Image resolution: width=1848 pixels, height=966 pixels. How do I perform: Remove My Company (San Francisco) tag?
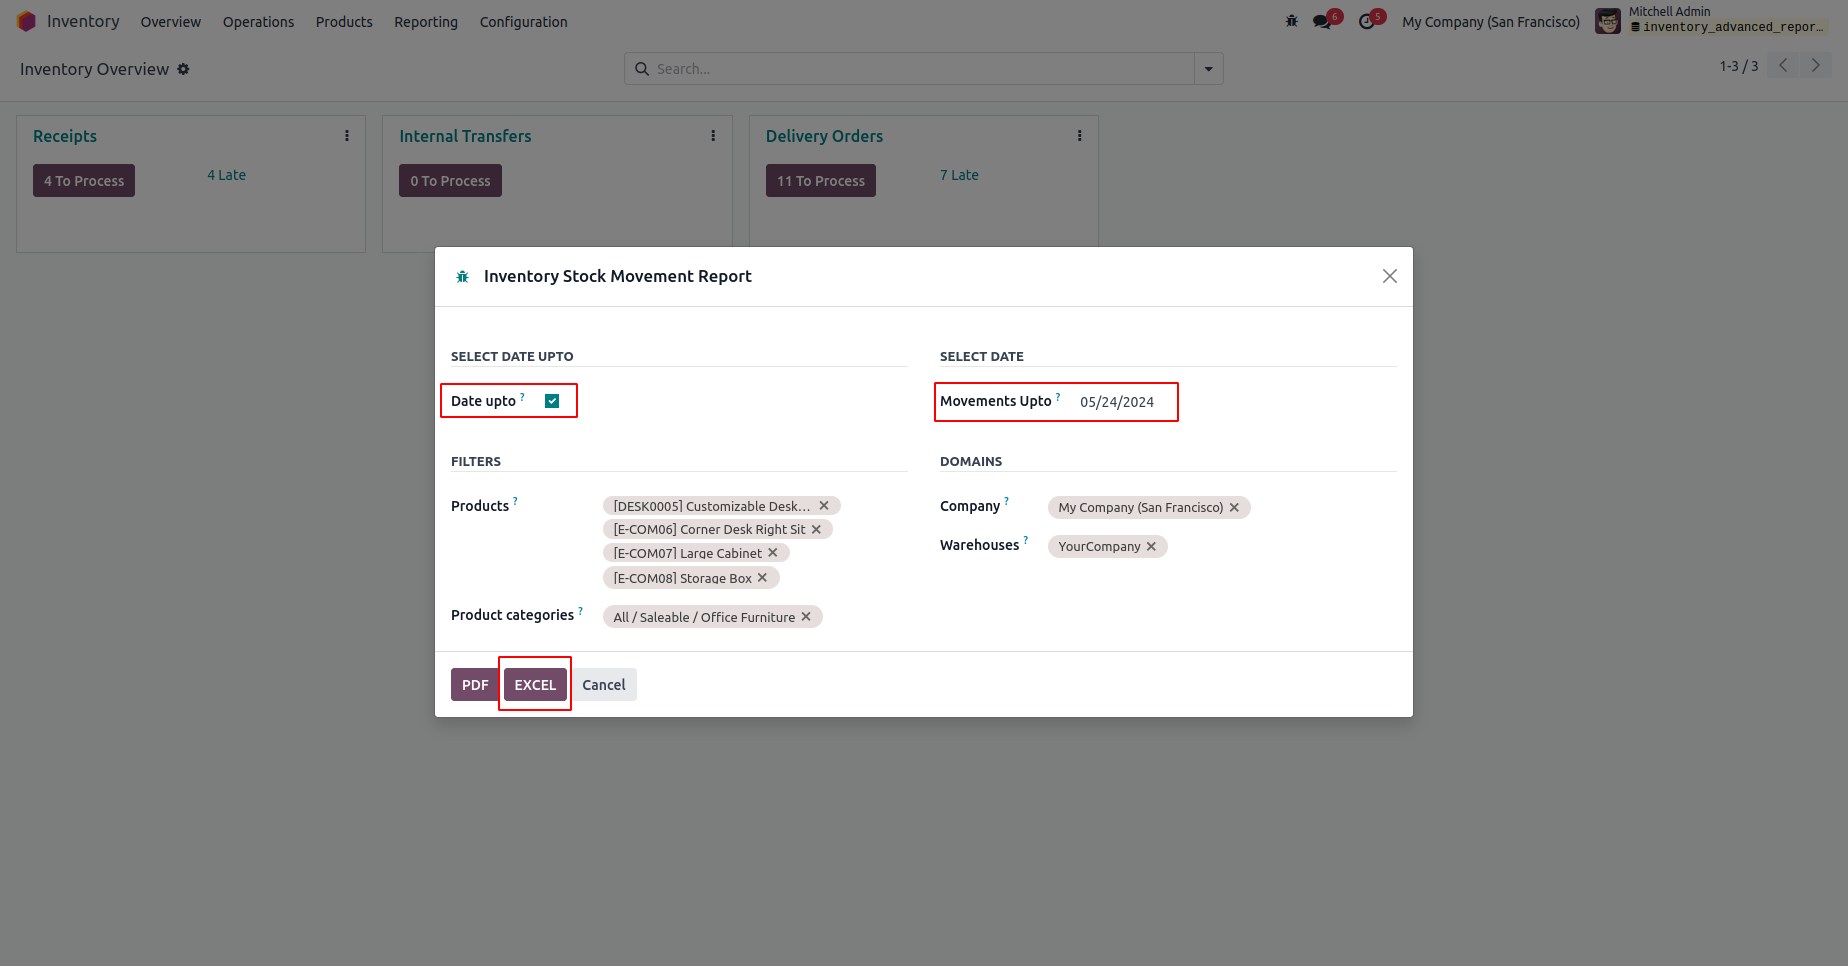tap(1234, 508)
